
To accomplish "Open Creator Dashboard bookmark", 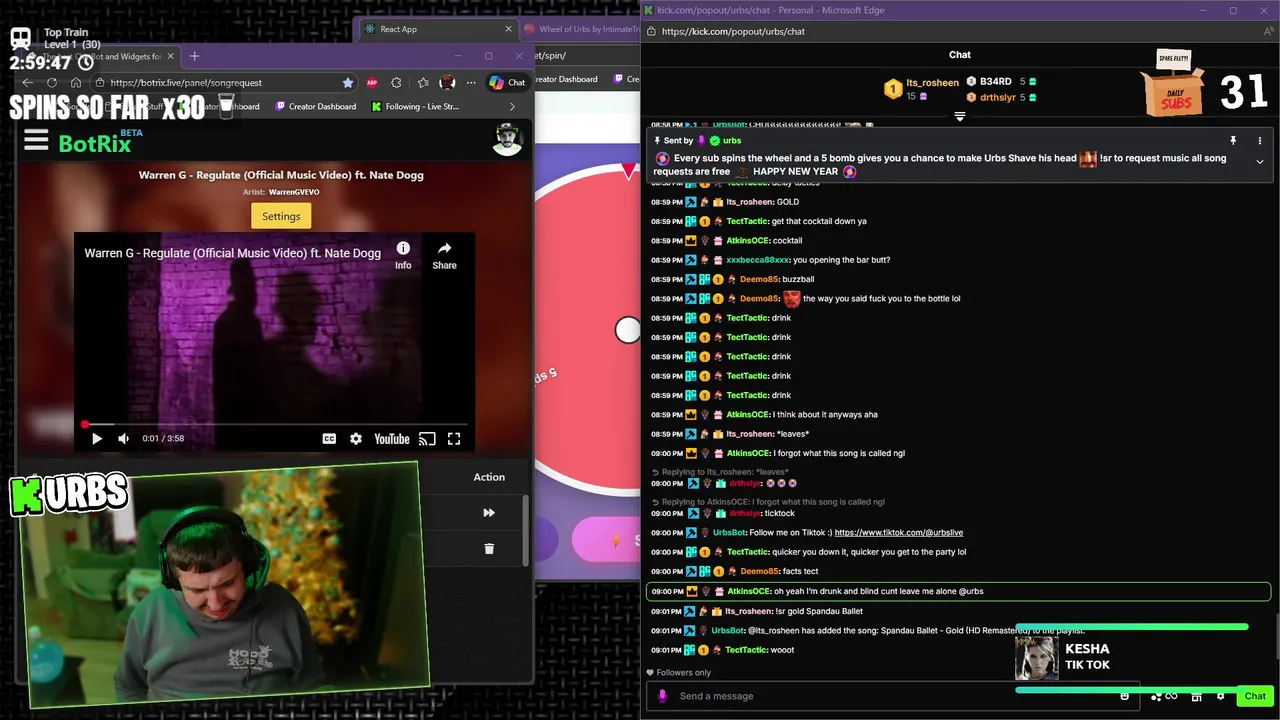I will pos(315,106).
